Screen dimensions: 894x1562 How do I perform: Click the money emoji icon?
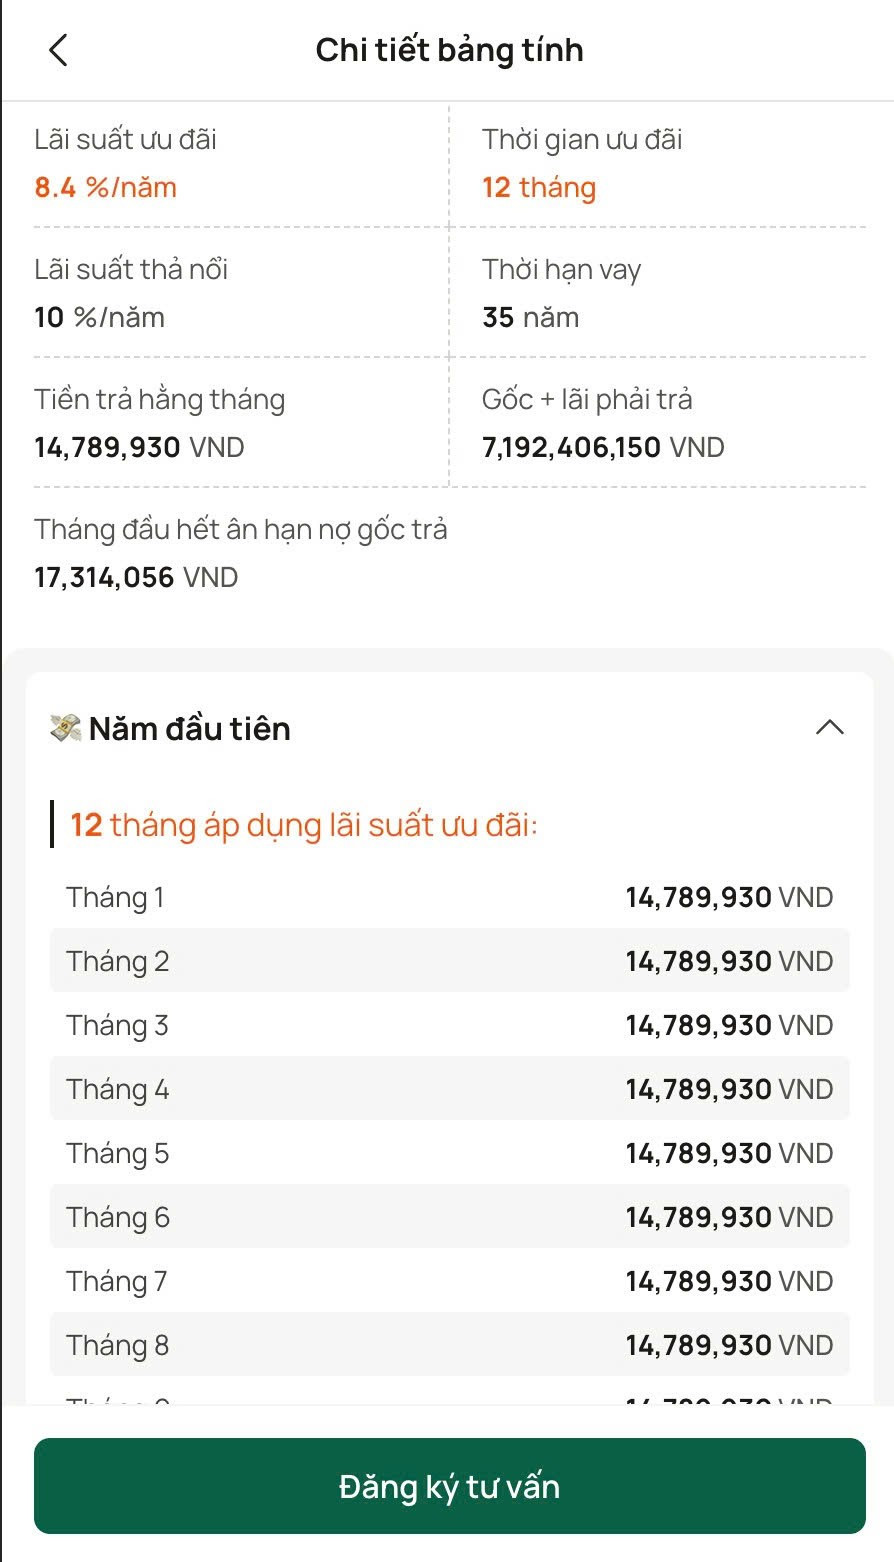point(66,728)
